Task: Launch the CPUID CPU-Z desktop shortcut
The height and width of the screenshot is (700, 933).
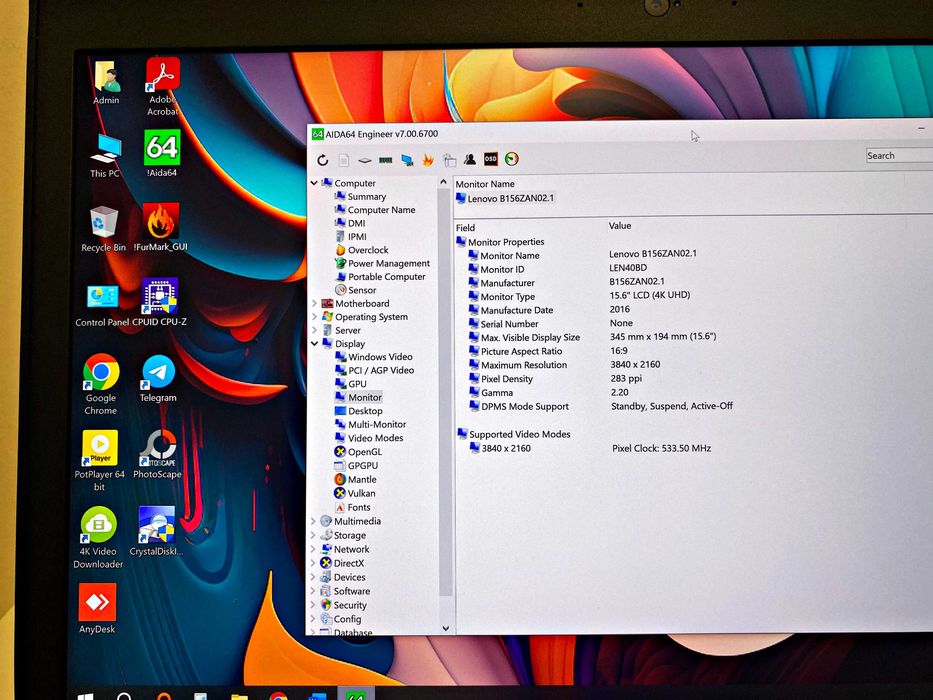Action: pyautogui.click(x=159, y=302)
